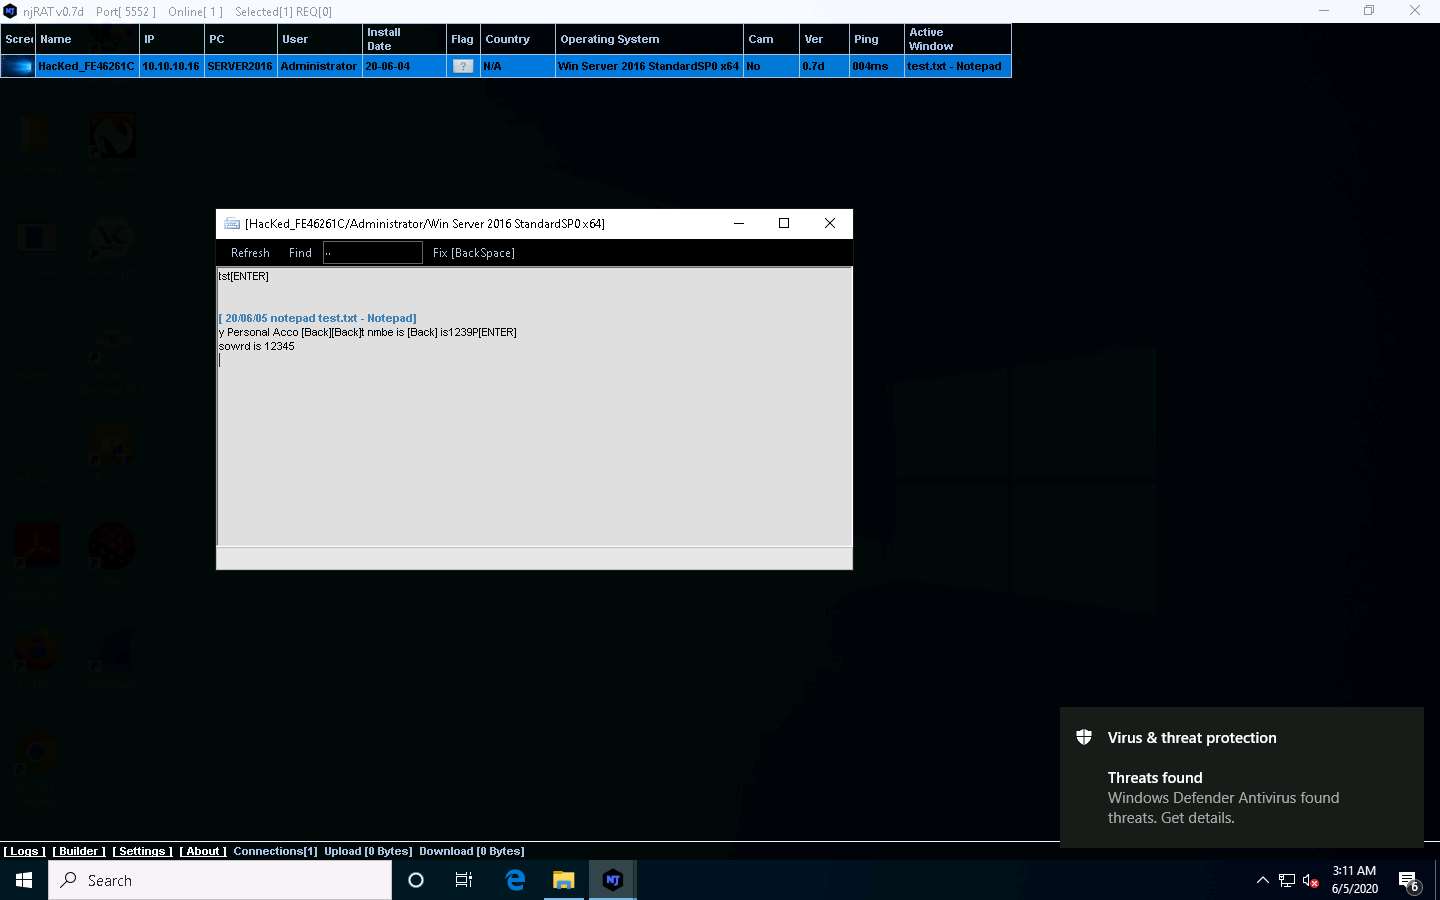Image resolution: width=1440 pixels, height=900 pixels.
Task: Click the taskbar Search box
Action: coord(220,880)
